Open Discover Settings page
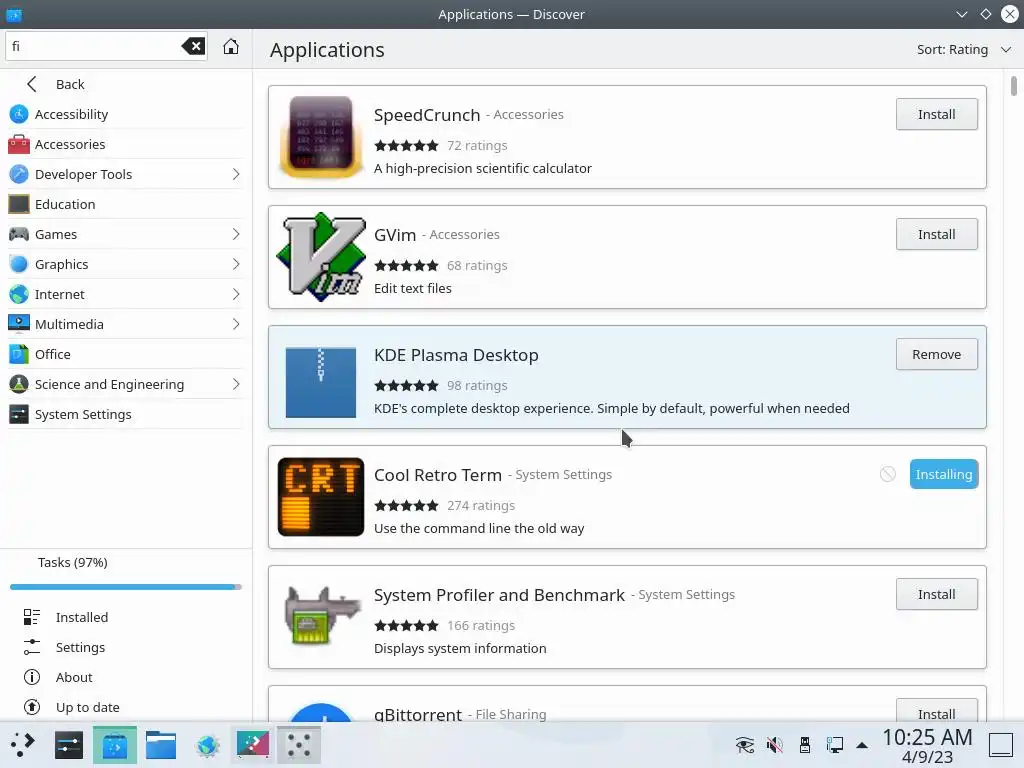The image size is (1024, 768). pyautogui.click(x=125, y=647)
